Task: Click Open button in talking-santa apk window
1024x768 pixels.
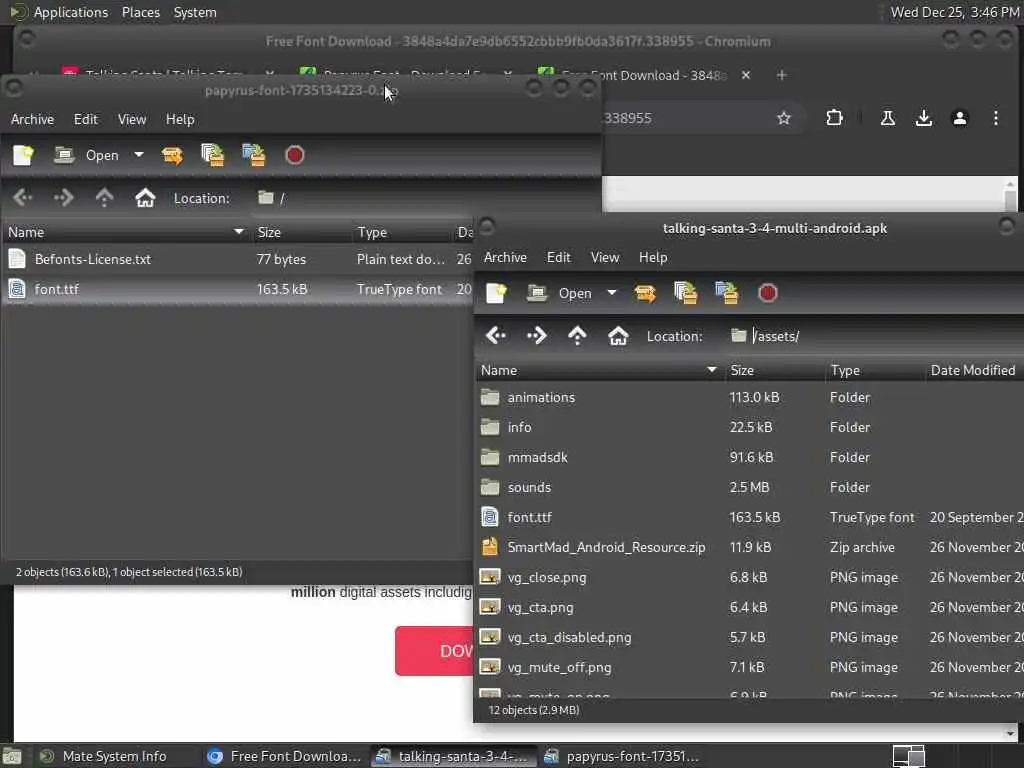Action: 559,293
